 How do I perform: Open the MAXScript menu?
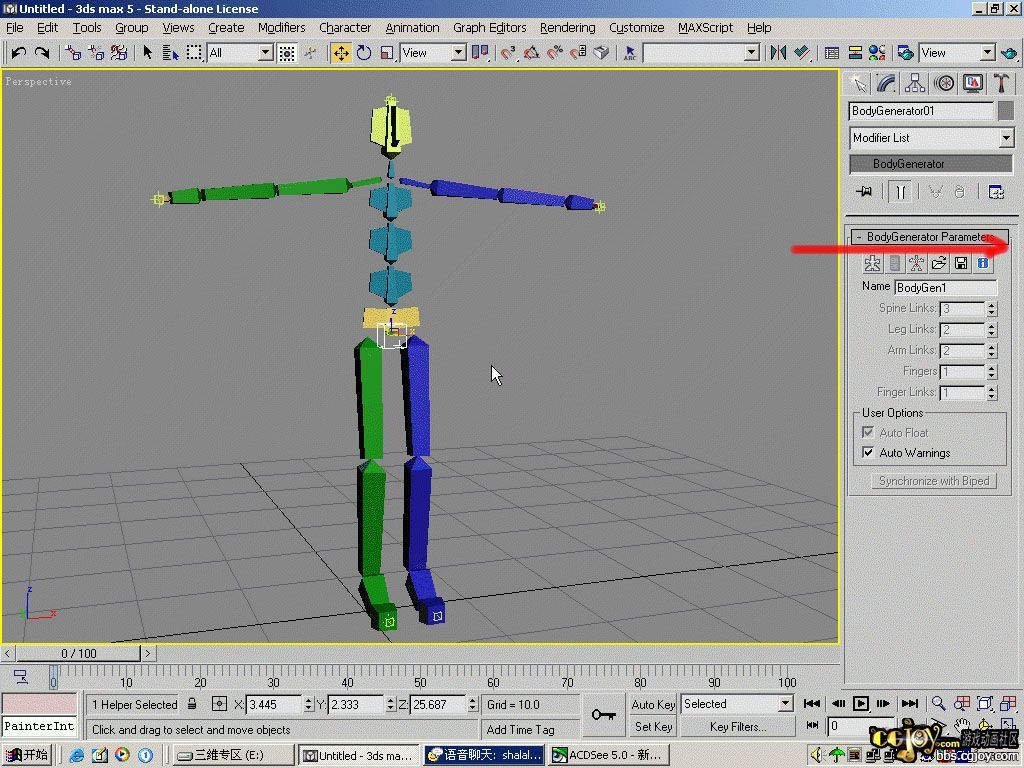coord(705,27)
